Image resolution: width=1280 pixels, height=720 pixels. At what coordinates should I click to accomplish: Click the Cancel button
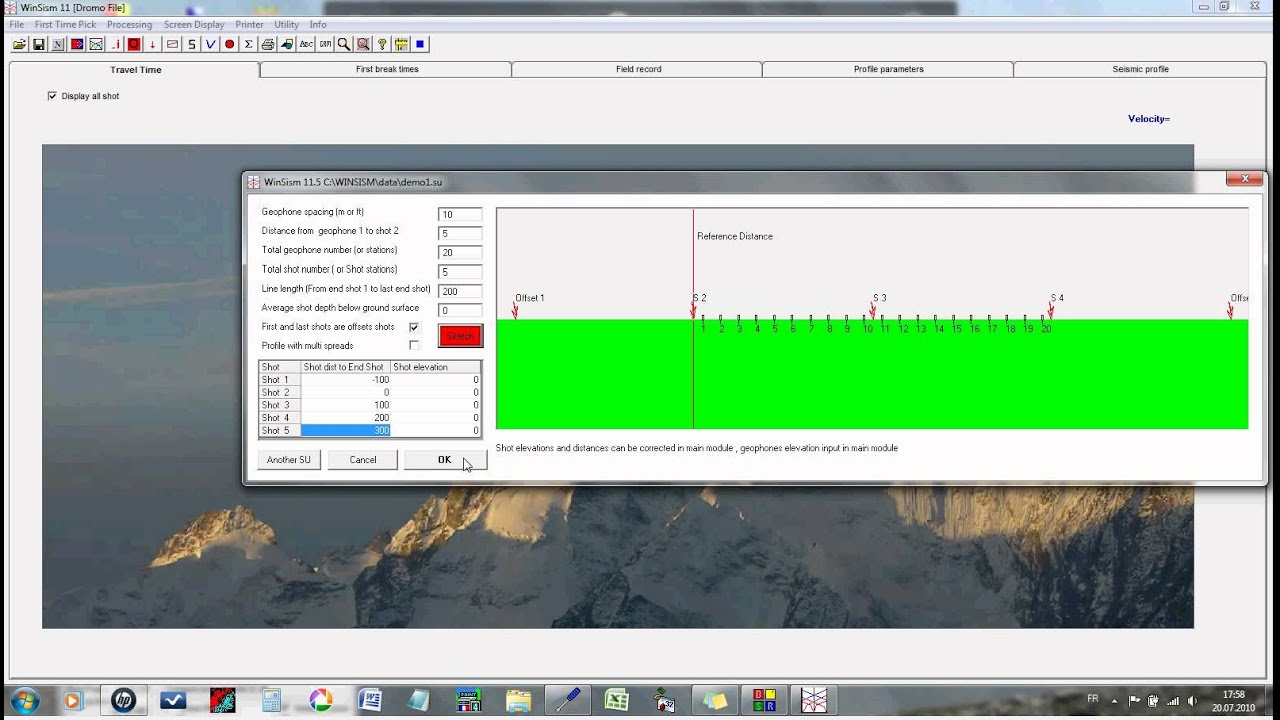tap(363, 460)
